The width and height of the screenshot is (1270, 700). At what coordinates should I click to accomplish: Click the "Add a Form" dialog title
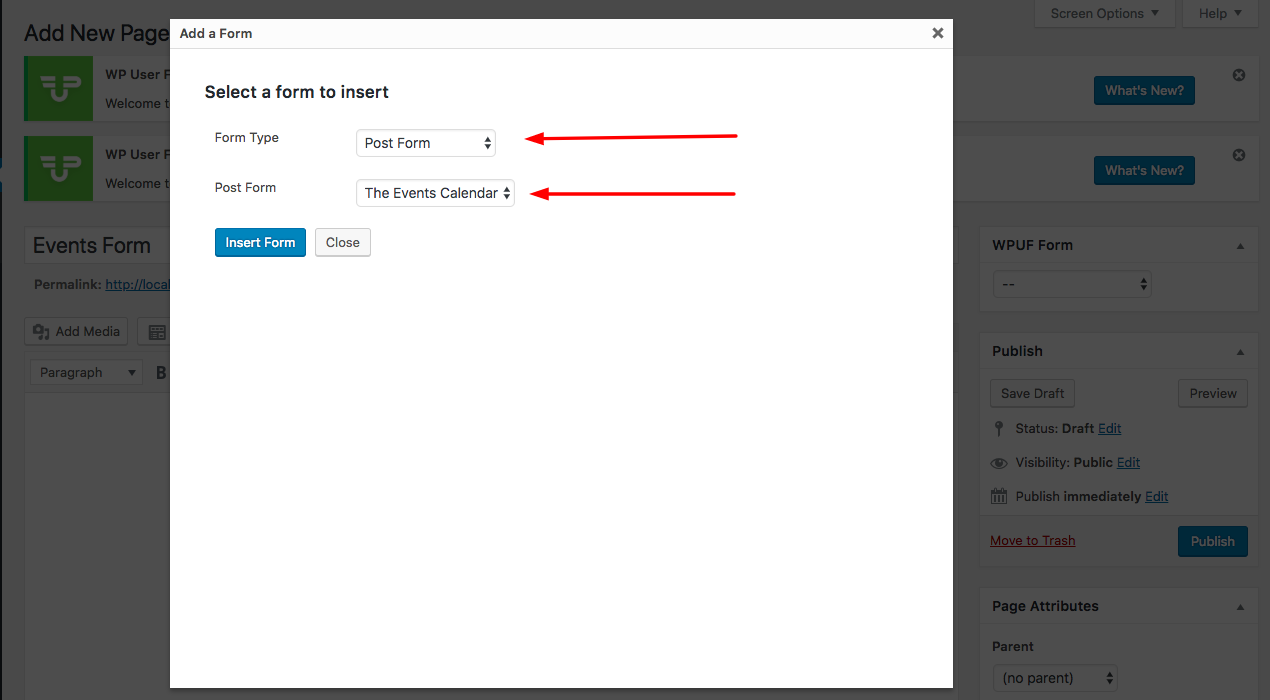pos(216,33)
